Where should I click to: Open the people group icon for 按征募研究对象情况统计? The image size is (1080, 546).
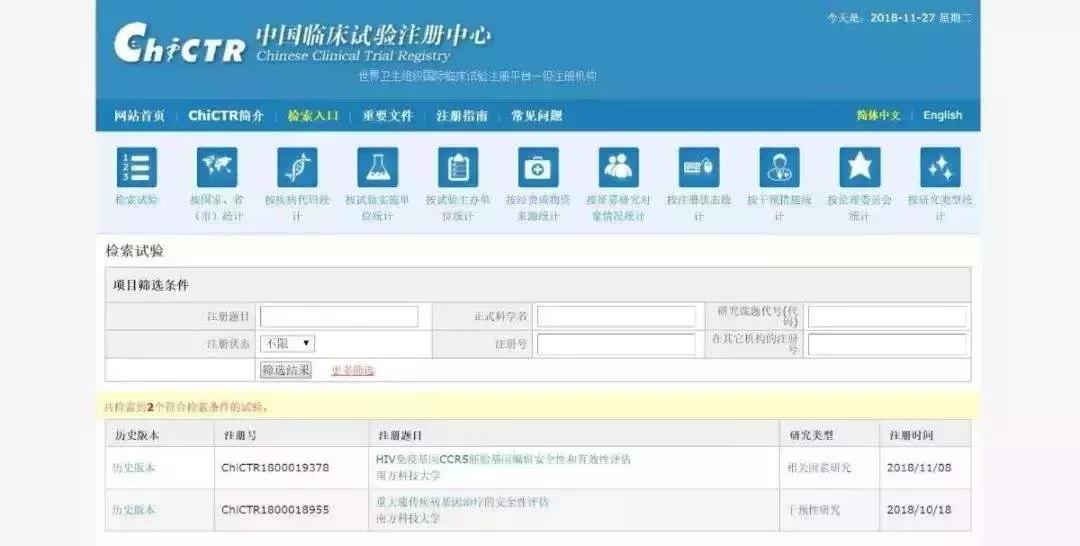coord(619,167)
